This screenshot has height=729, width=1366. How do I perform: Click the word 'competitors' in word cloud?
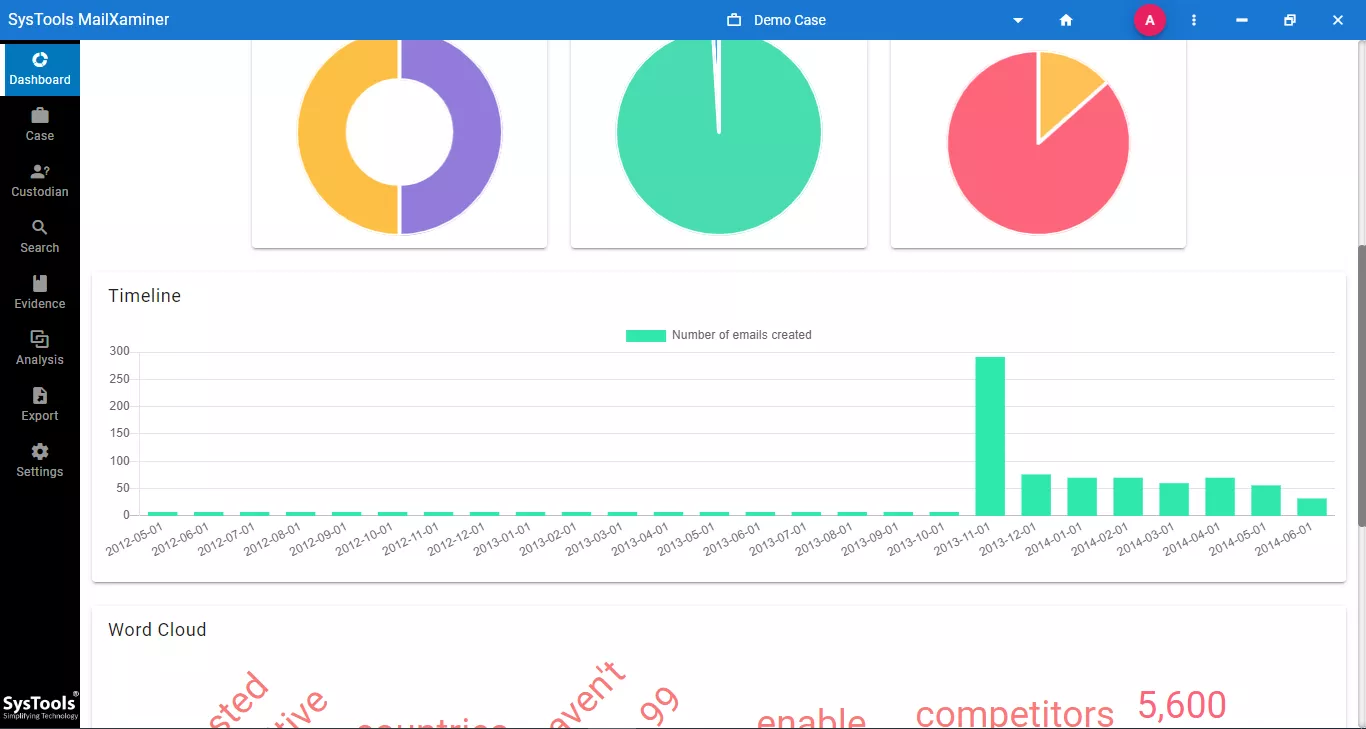click(x=1015, y=714)
